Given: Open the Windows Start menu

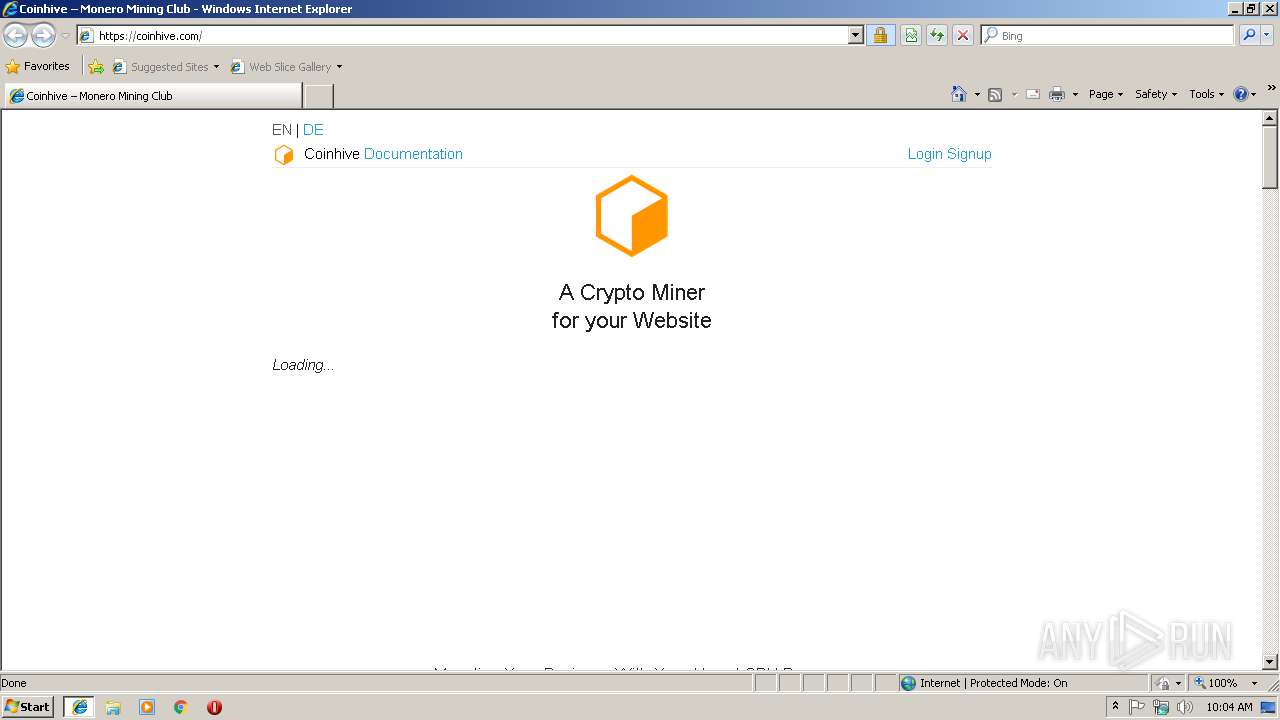Looking at the screenshot, I should coord(28,707).
